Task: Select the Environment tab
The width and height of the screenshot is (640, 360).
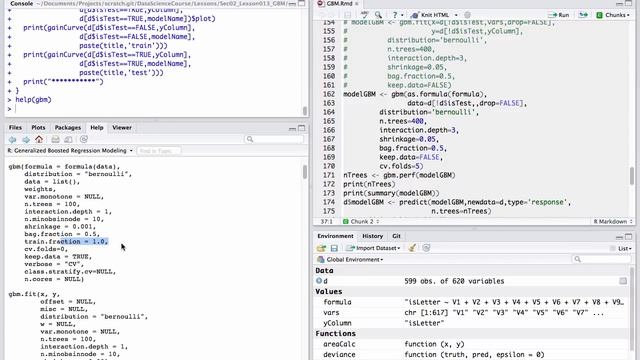Action: 336,236
